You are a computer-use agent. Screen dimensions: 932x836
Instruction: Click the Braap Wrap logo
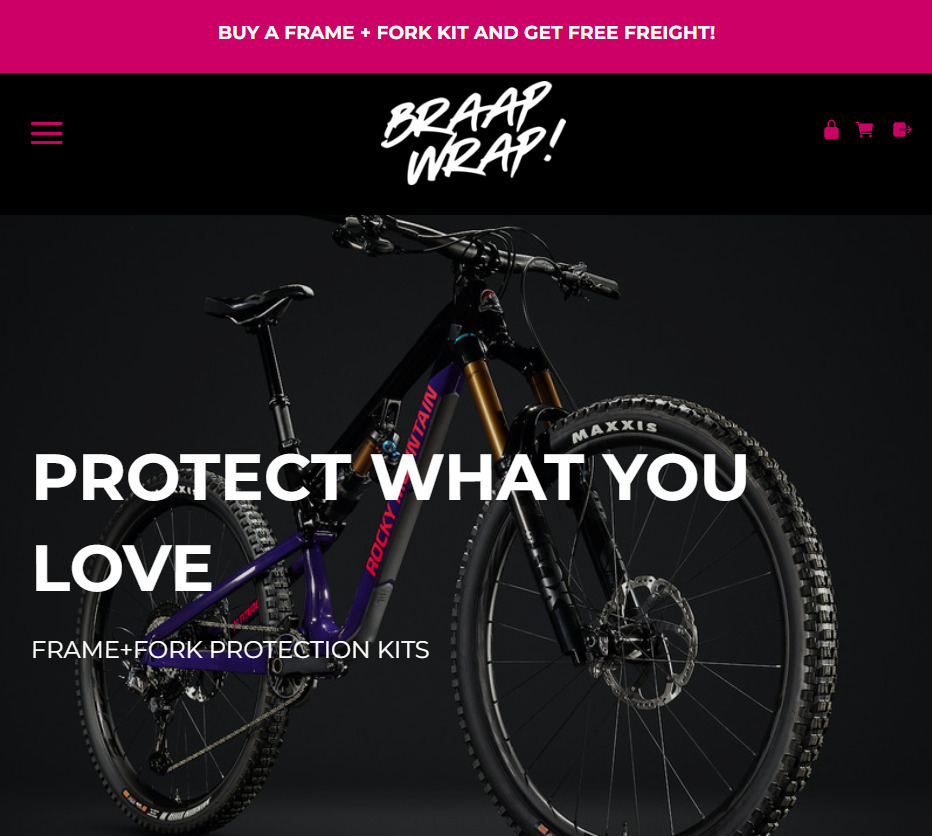(473, 133)
